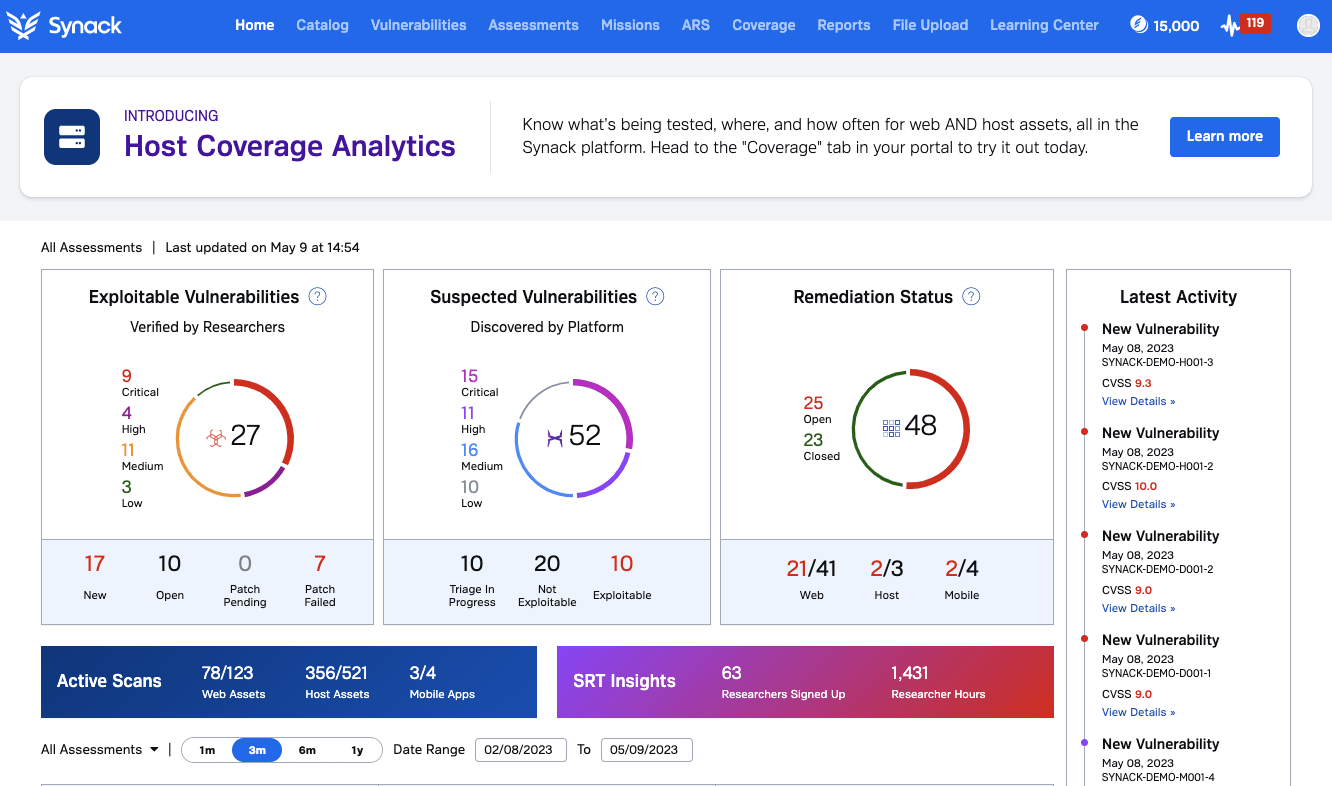Click the credits coin icon showing 15,000
The height and width of the screenshot is (786, 1332).
1138,25
